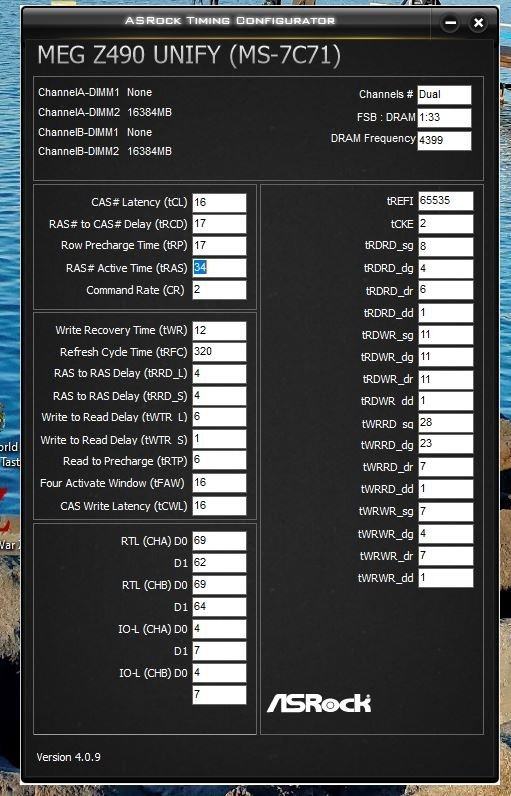Edit the Write Recovery Time (tWR) field
Viewport: 511px width, 796px height.
pos(219,330)
